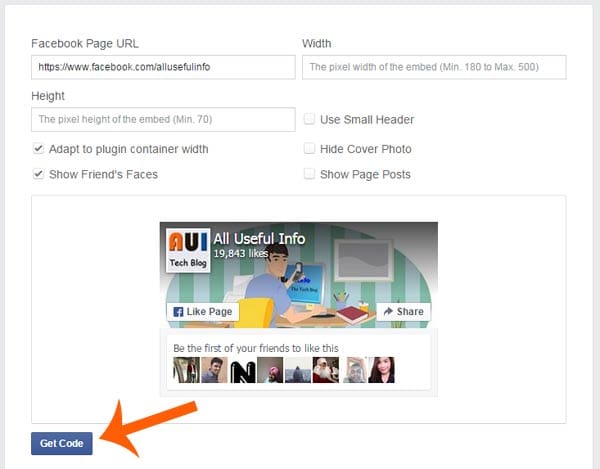Click into the Height input field
The width and height of the screenshot is (600, 469).
point(163,120)
